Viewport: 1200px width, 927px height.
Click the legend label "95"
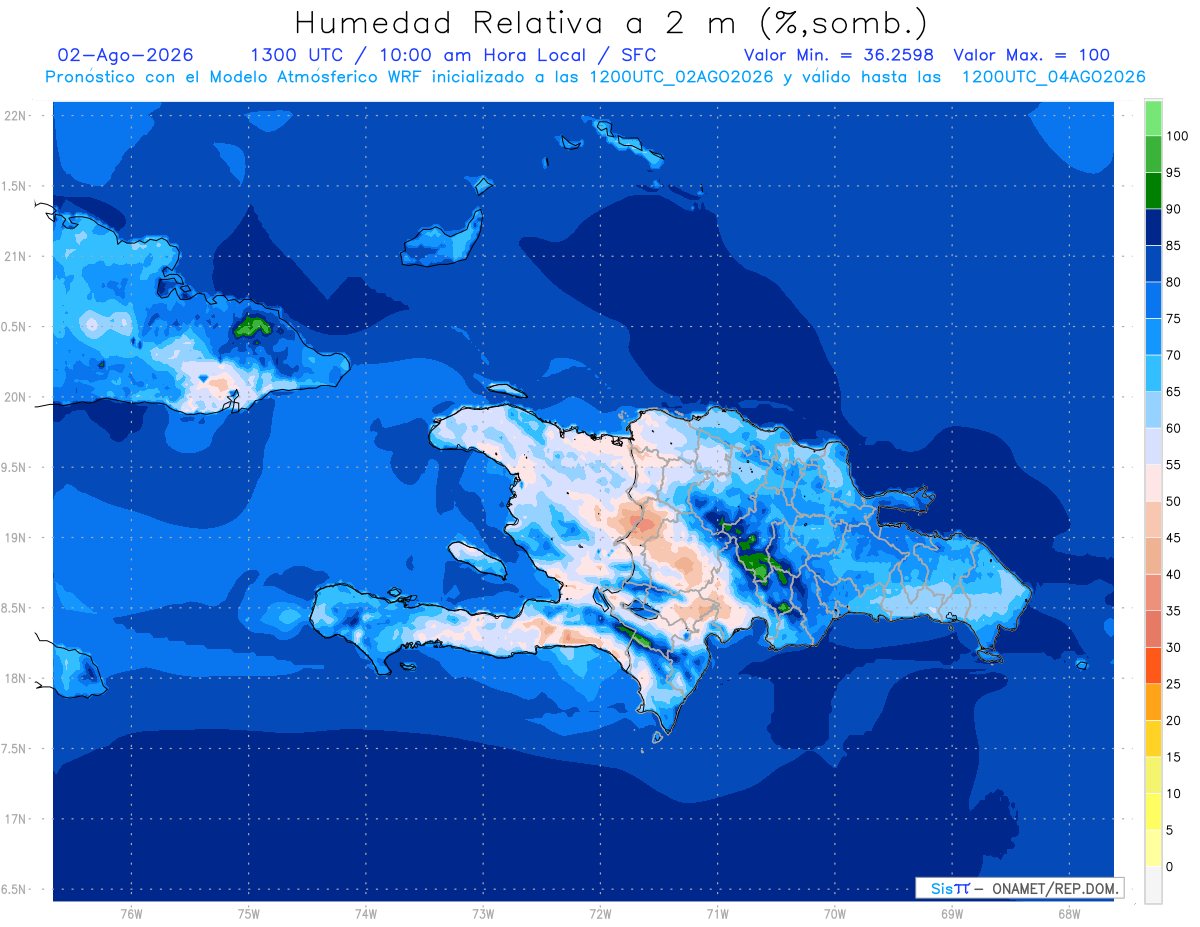tap(1173, 173)
